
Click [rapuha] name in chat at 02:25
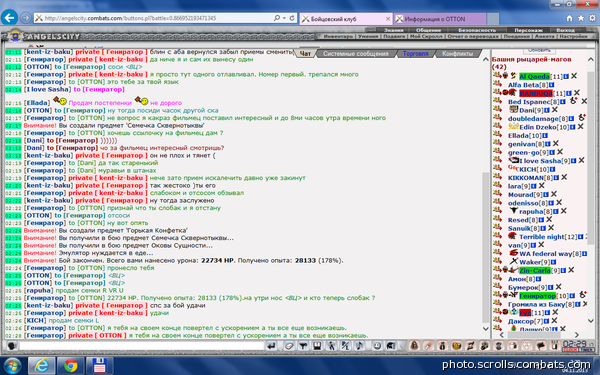click(x=39, y=290)
